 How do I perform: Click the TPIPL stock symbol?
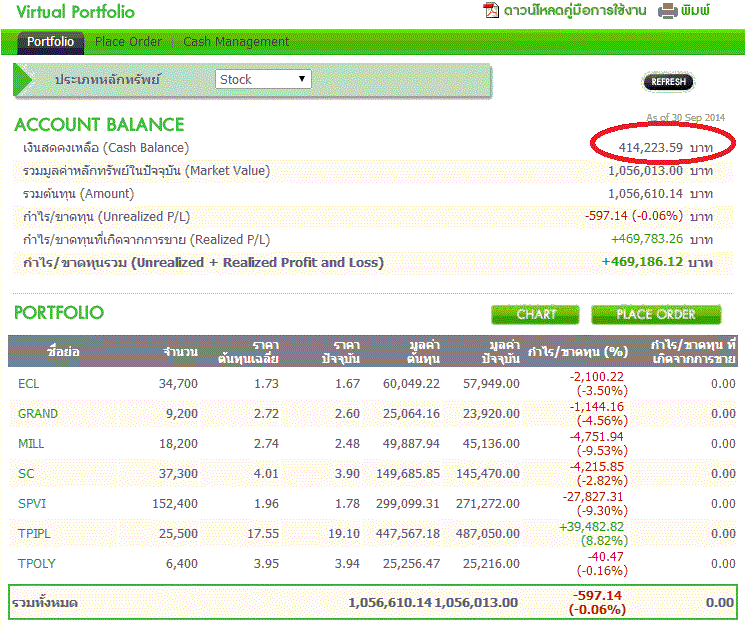(35, 533)
